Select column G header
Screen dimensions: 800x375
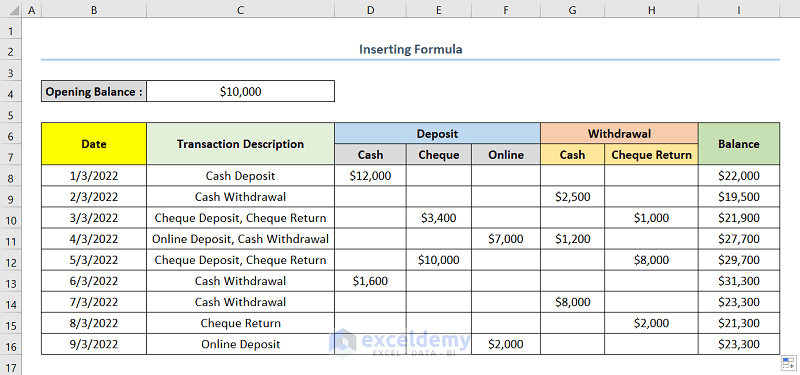(x=572, y=9)
